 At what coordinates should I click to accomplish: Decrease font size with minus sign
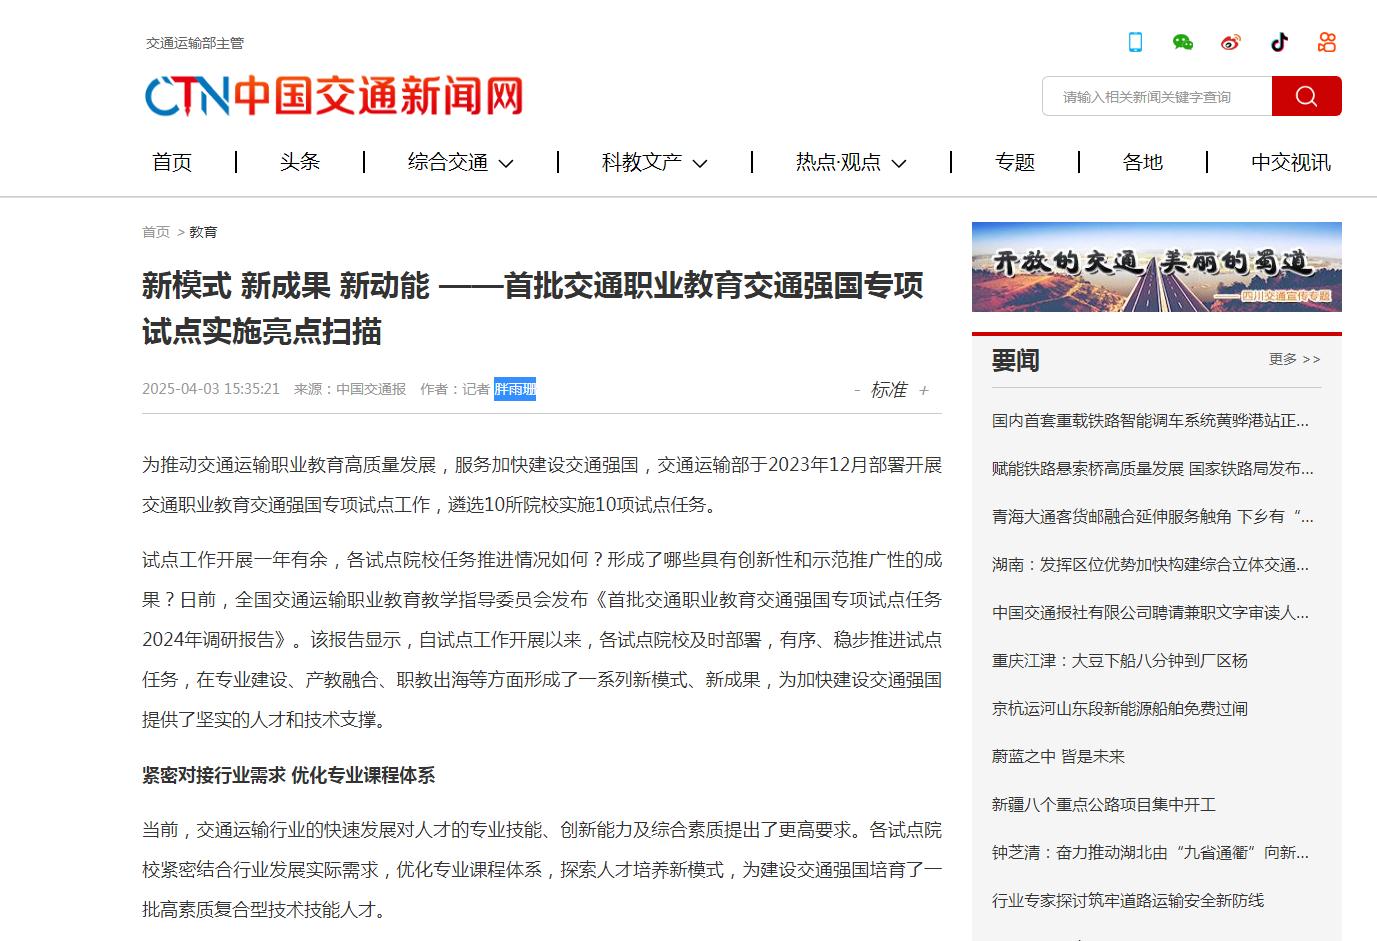tap(857, 391)
